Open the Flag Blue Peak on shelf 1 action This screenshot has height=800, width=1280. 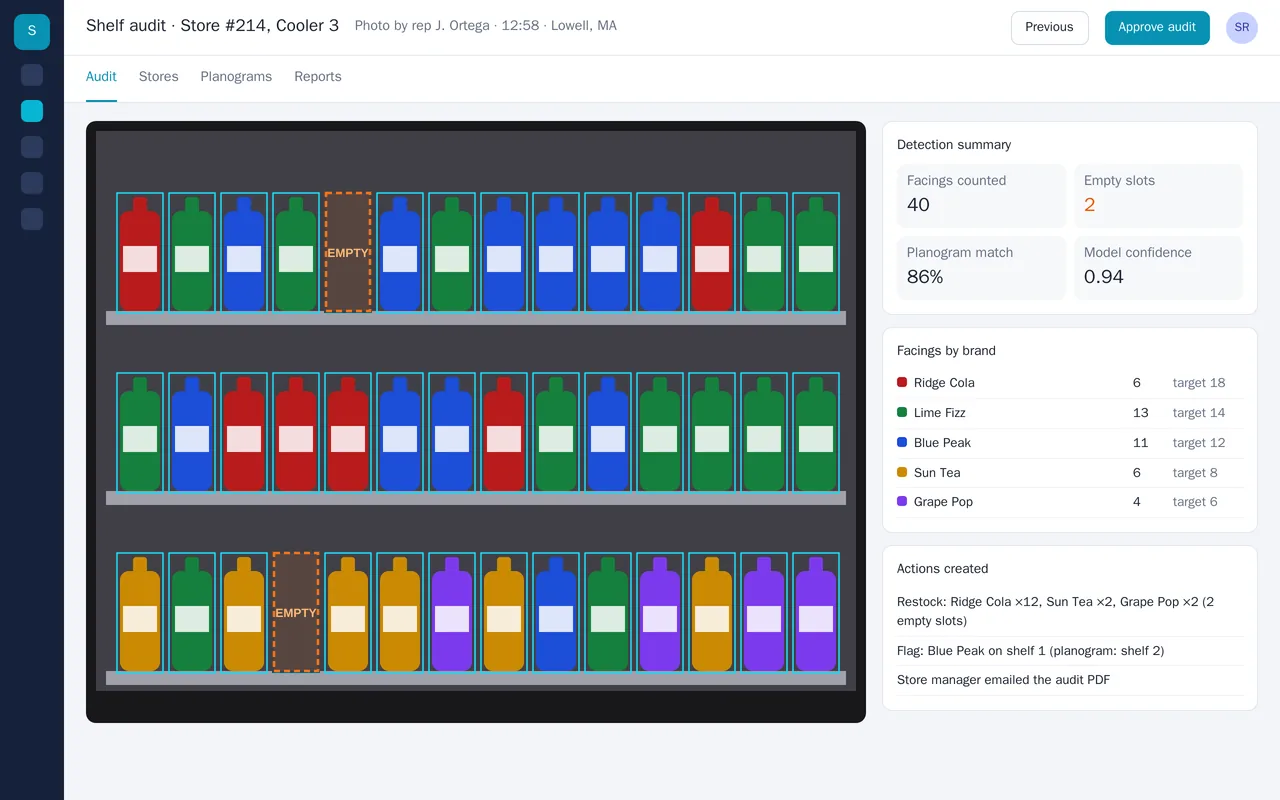pyautogui.click(x=1070, y=651)
